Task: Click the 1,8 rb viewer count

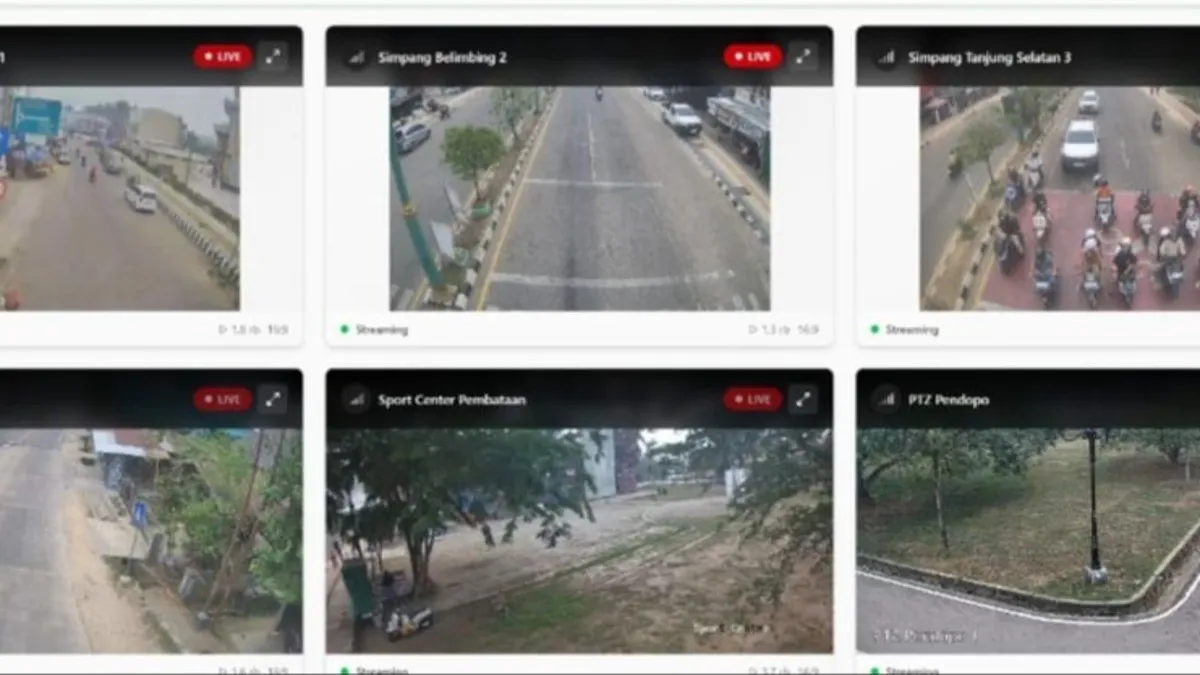Action: [245, 329]
